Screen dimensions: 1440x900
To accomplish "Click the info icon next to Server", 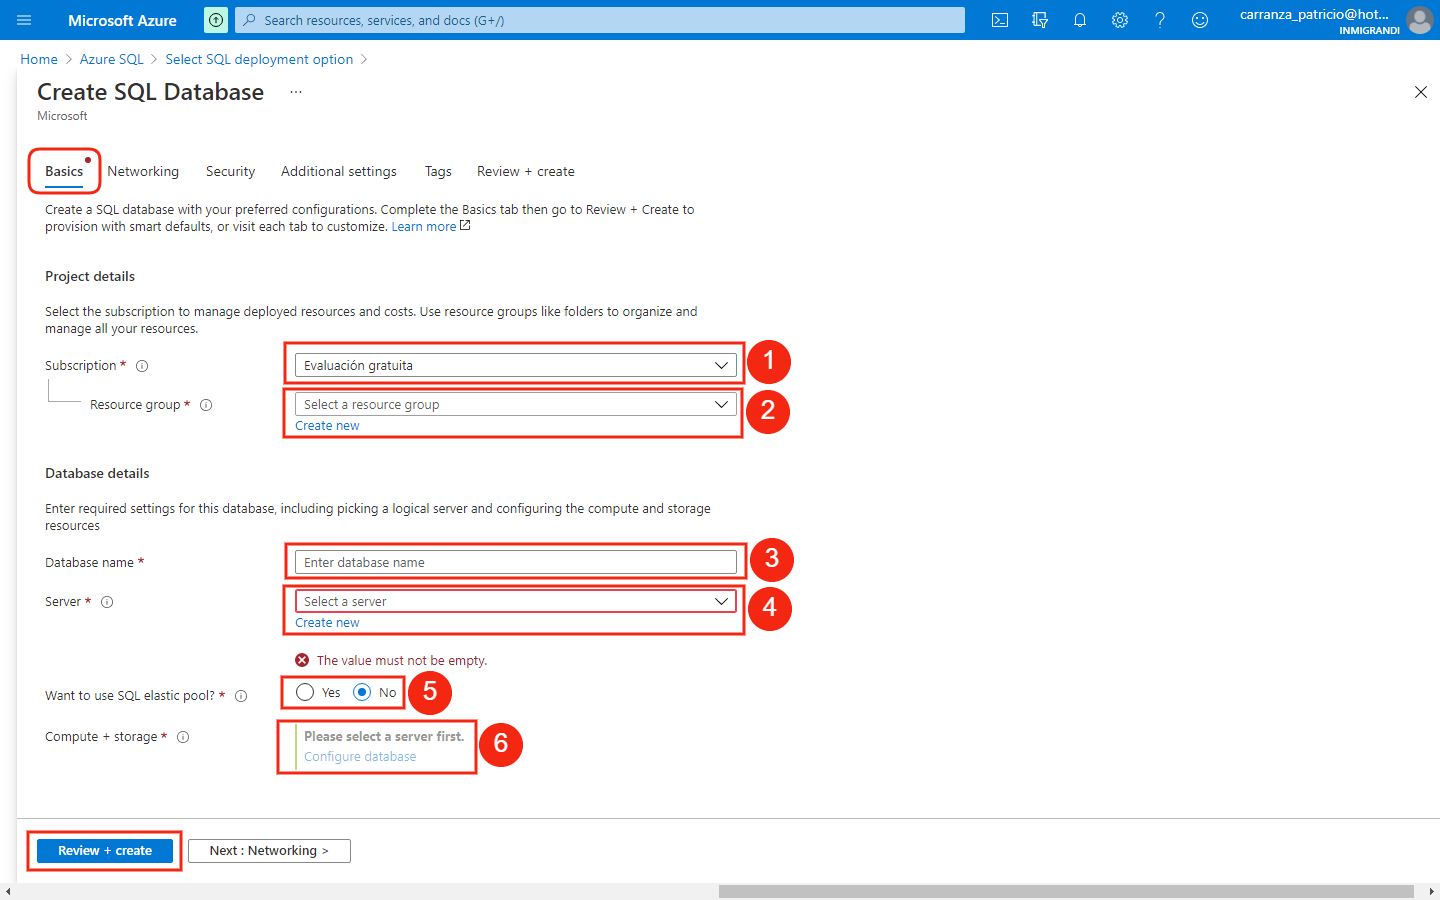I will (107, 602).
